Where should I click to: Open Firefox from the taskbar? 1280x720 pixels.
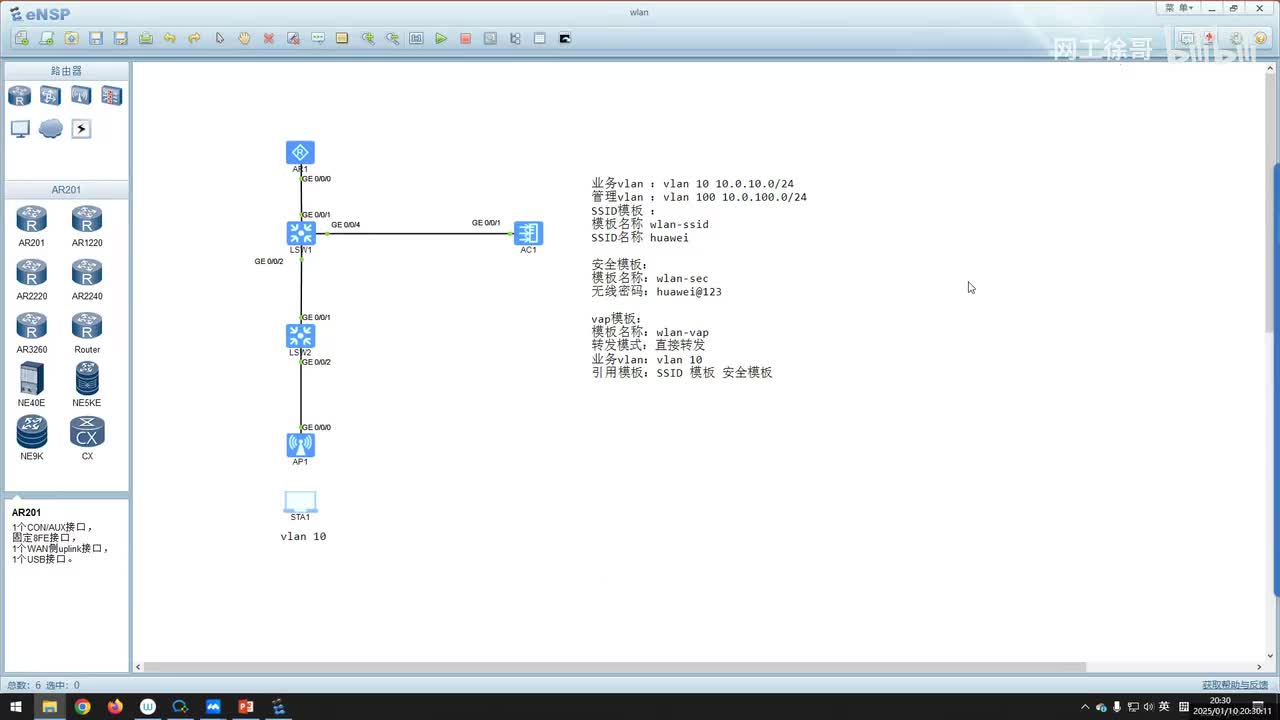[115, 707]
